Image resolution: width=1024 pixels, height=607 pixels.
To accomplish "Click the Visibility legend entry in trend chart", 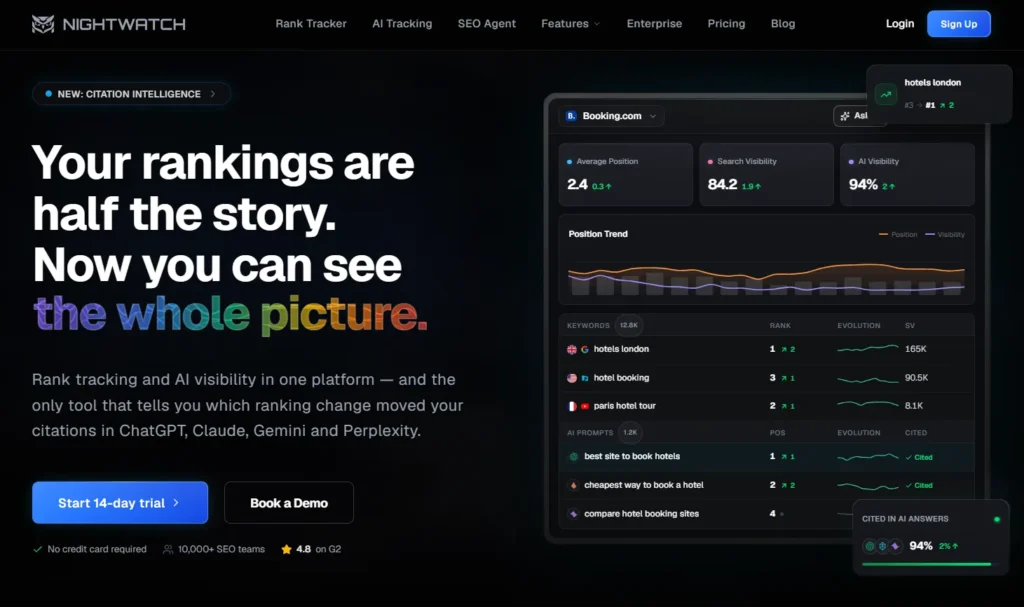I will tap(945, 235).
